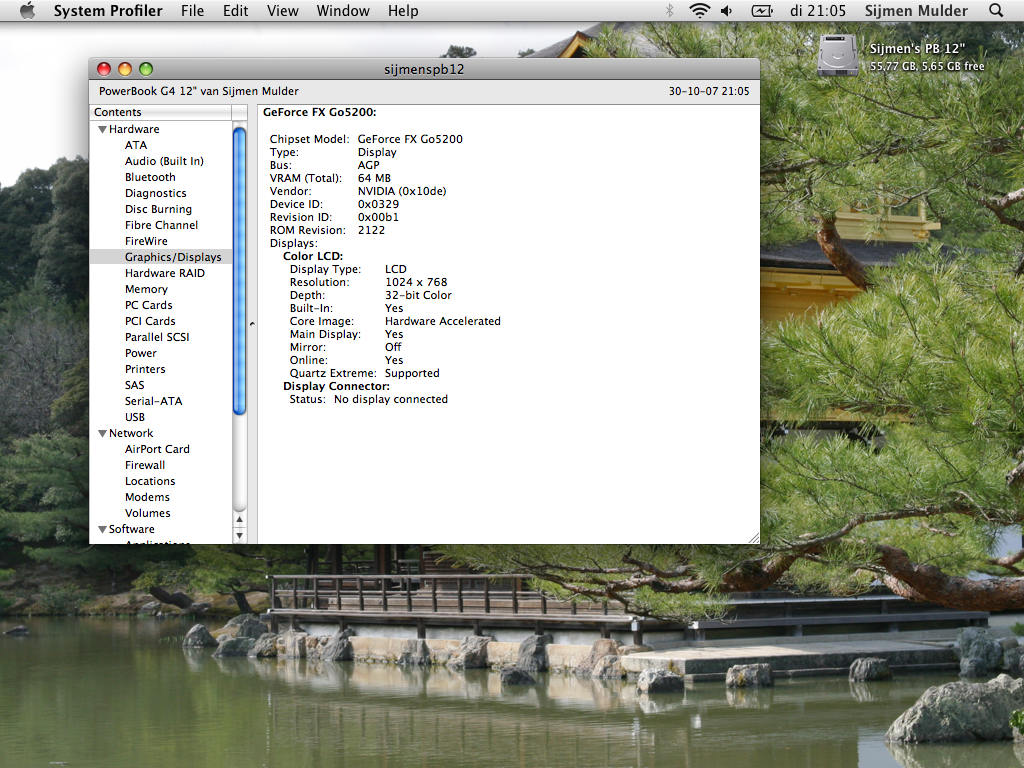The width and height of the screenshot is (1024, 768).
Task: Select Parallel SCSI entry
Action: [157, 337]
